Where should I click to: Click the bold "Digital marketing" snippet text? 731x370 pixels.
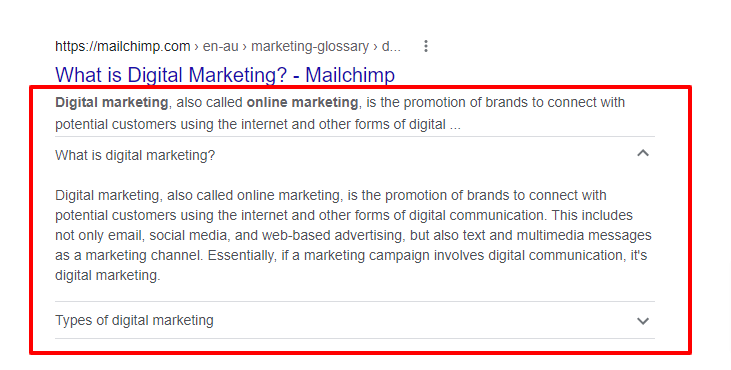pos(111,103)
